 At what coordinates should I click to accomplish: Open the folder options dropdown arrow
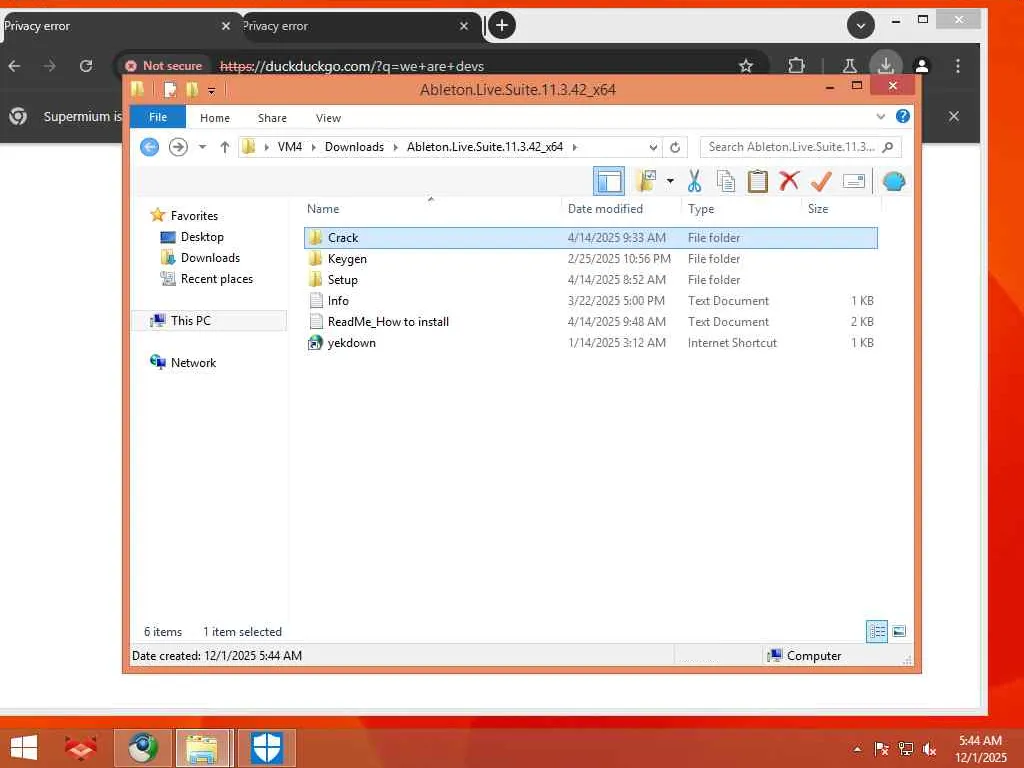click(x=670, y=181)
